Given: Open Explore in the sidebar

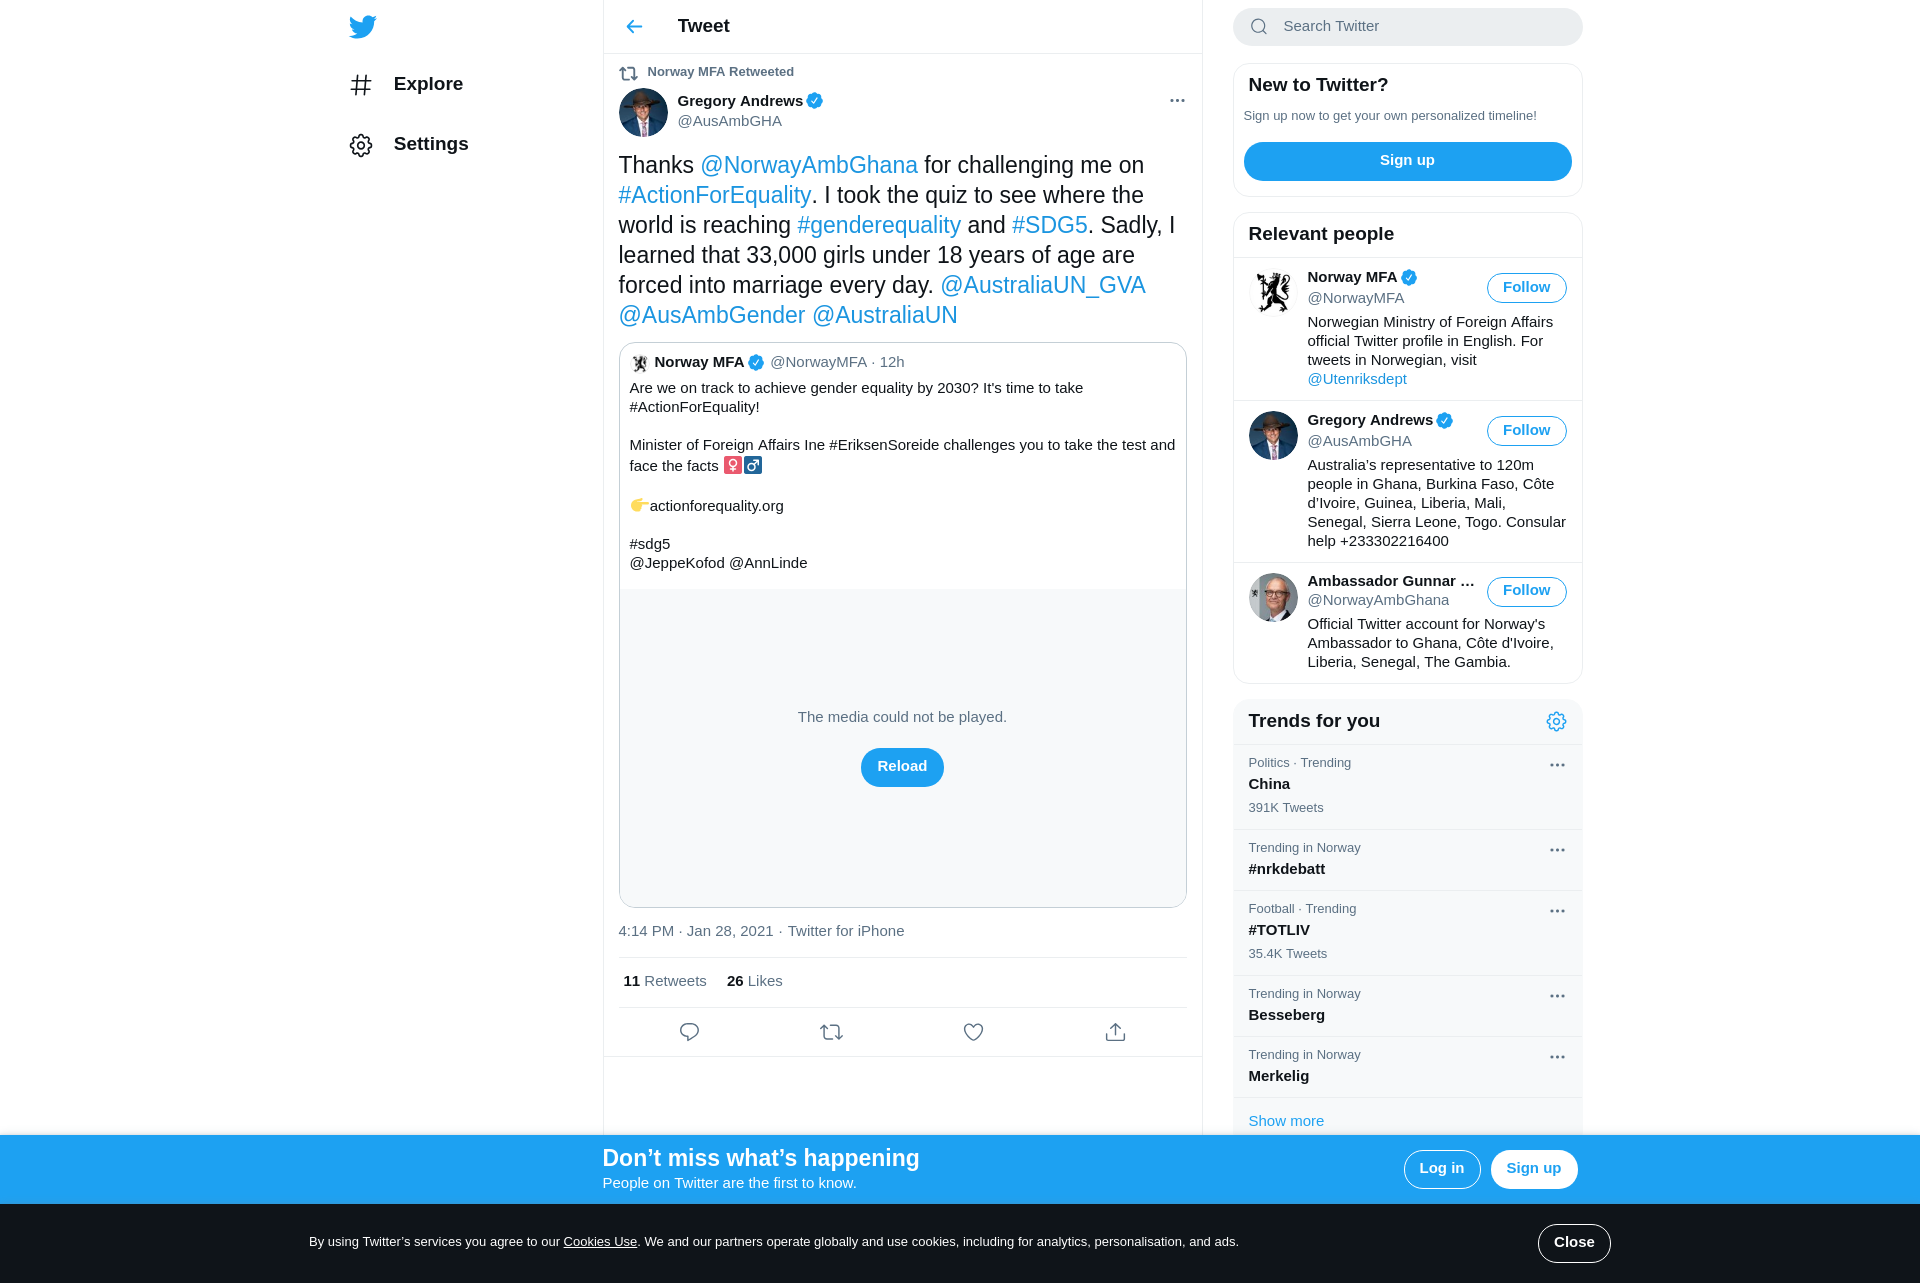Looking at the screenshot, I should point(407,84).
